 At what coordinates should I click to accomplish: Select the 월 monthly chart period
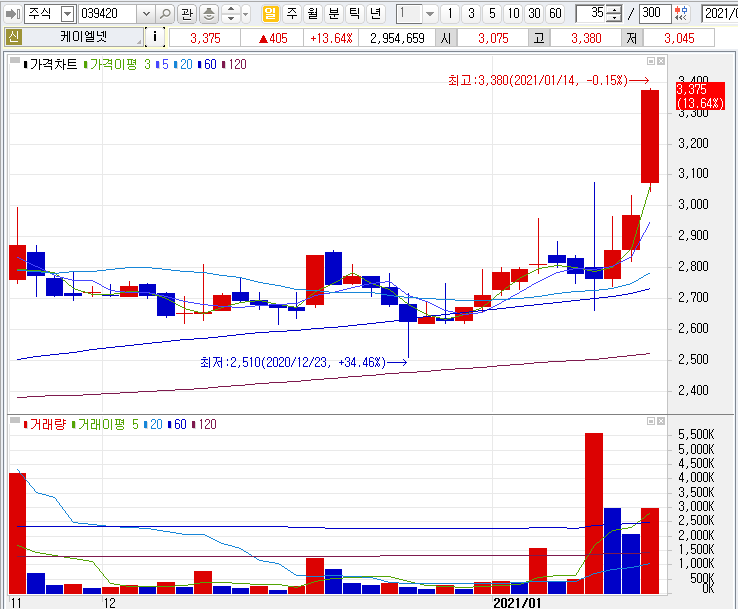(313, 14)
